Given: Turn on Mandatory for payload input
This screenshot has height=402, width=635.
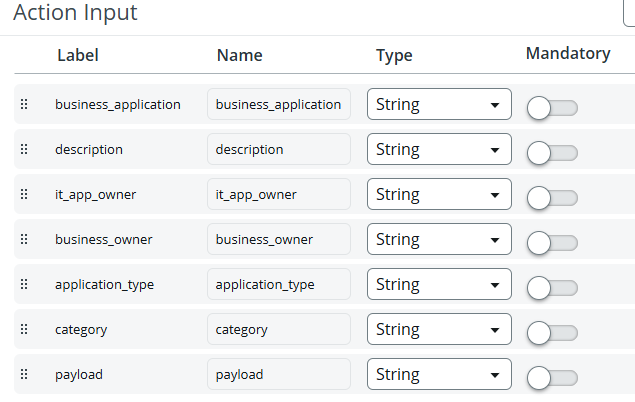Looking at the screenshot, I should pos(552,378).
